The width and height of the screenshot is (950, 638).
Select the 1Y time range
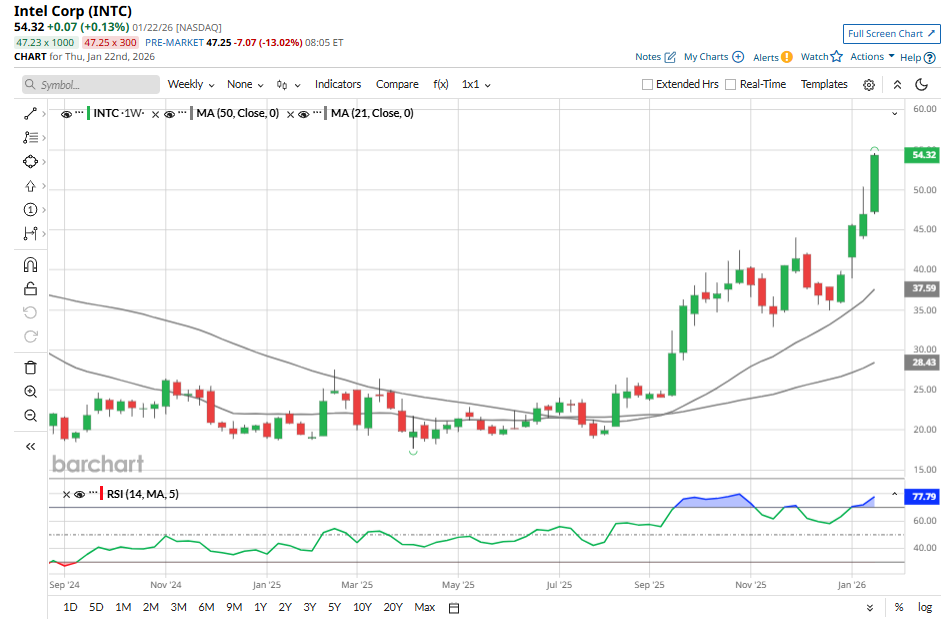coord(261,607)
